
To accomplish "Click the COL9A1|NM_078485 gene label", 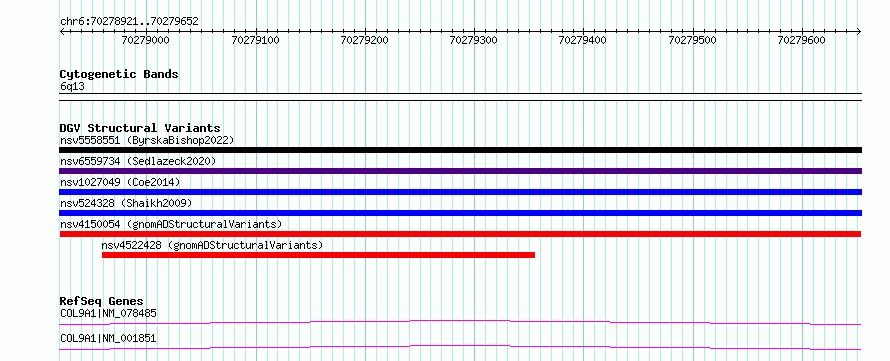I will pyautogui.click(x=108, y=313).
